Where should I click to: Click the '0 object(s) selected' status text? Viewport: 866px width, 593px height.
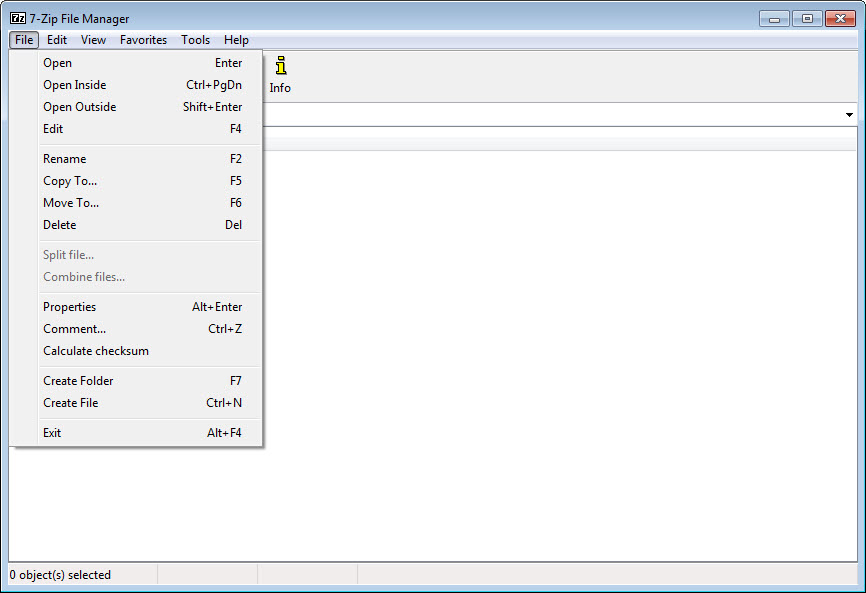point(60,575)
